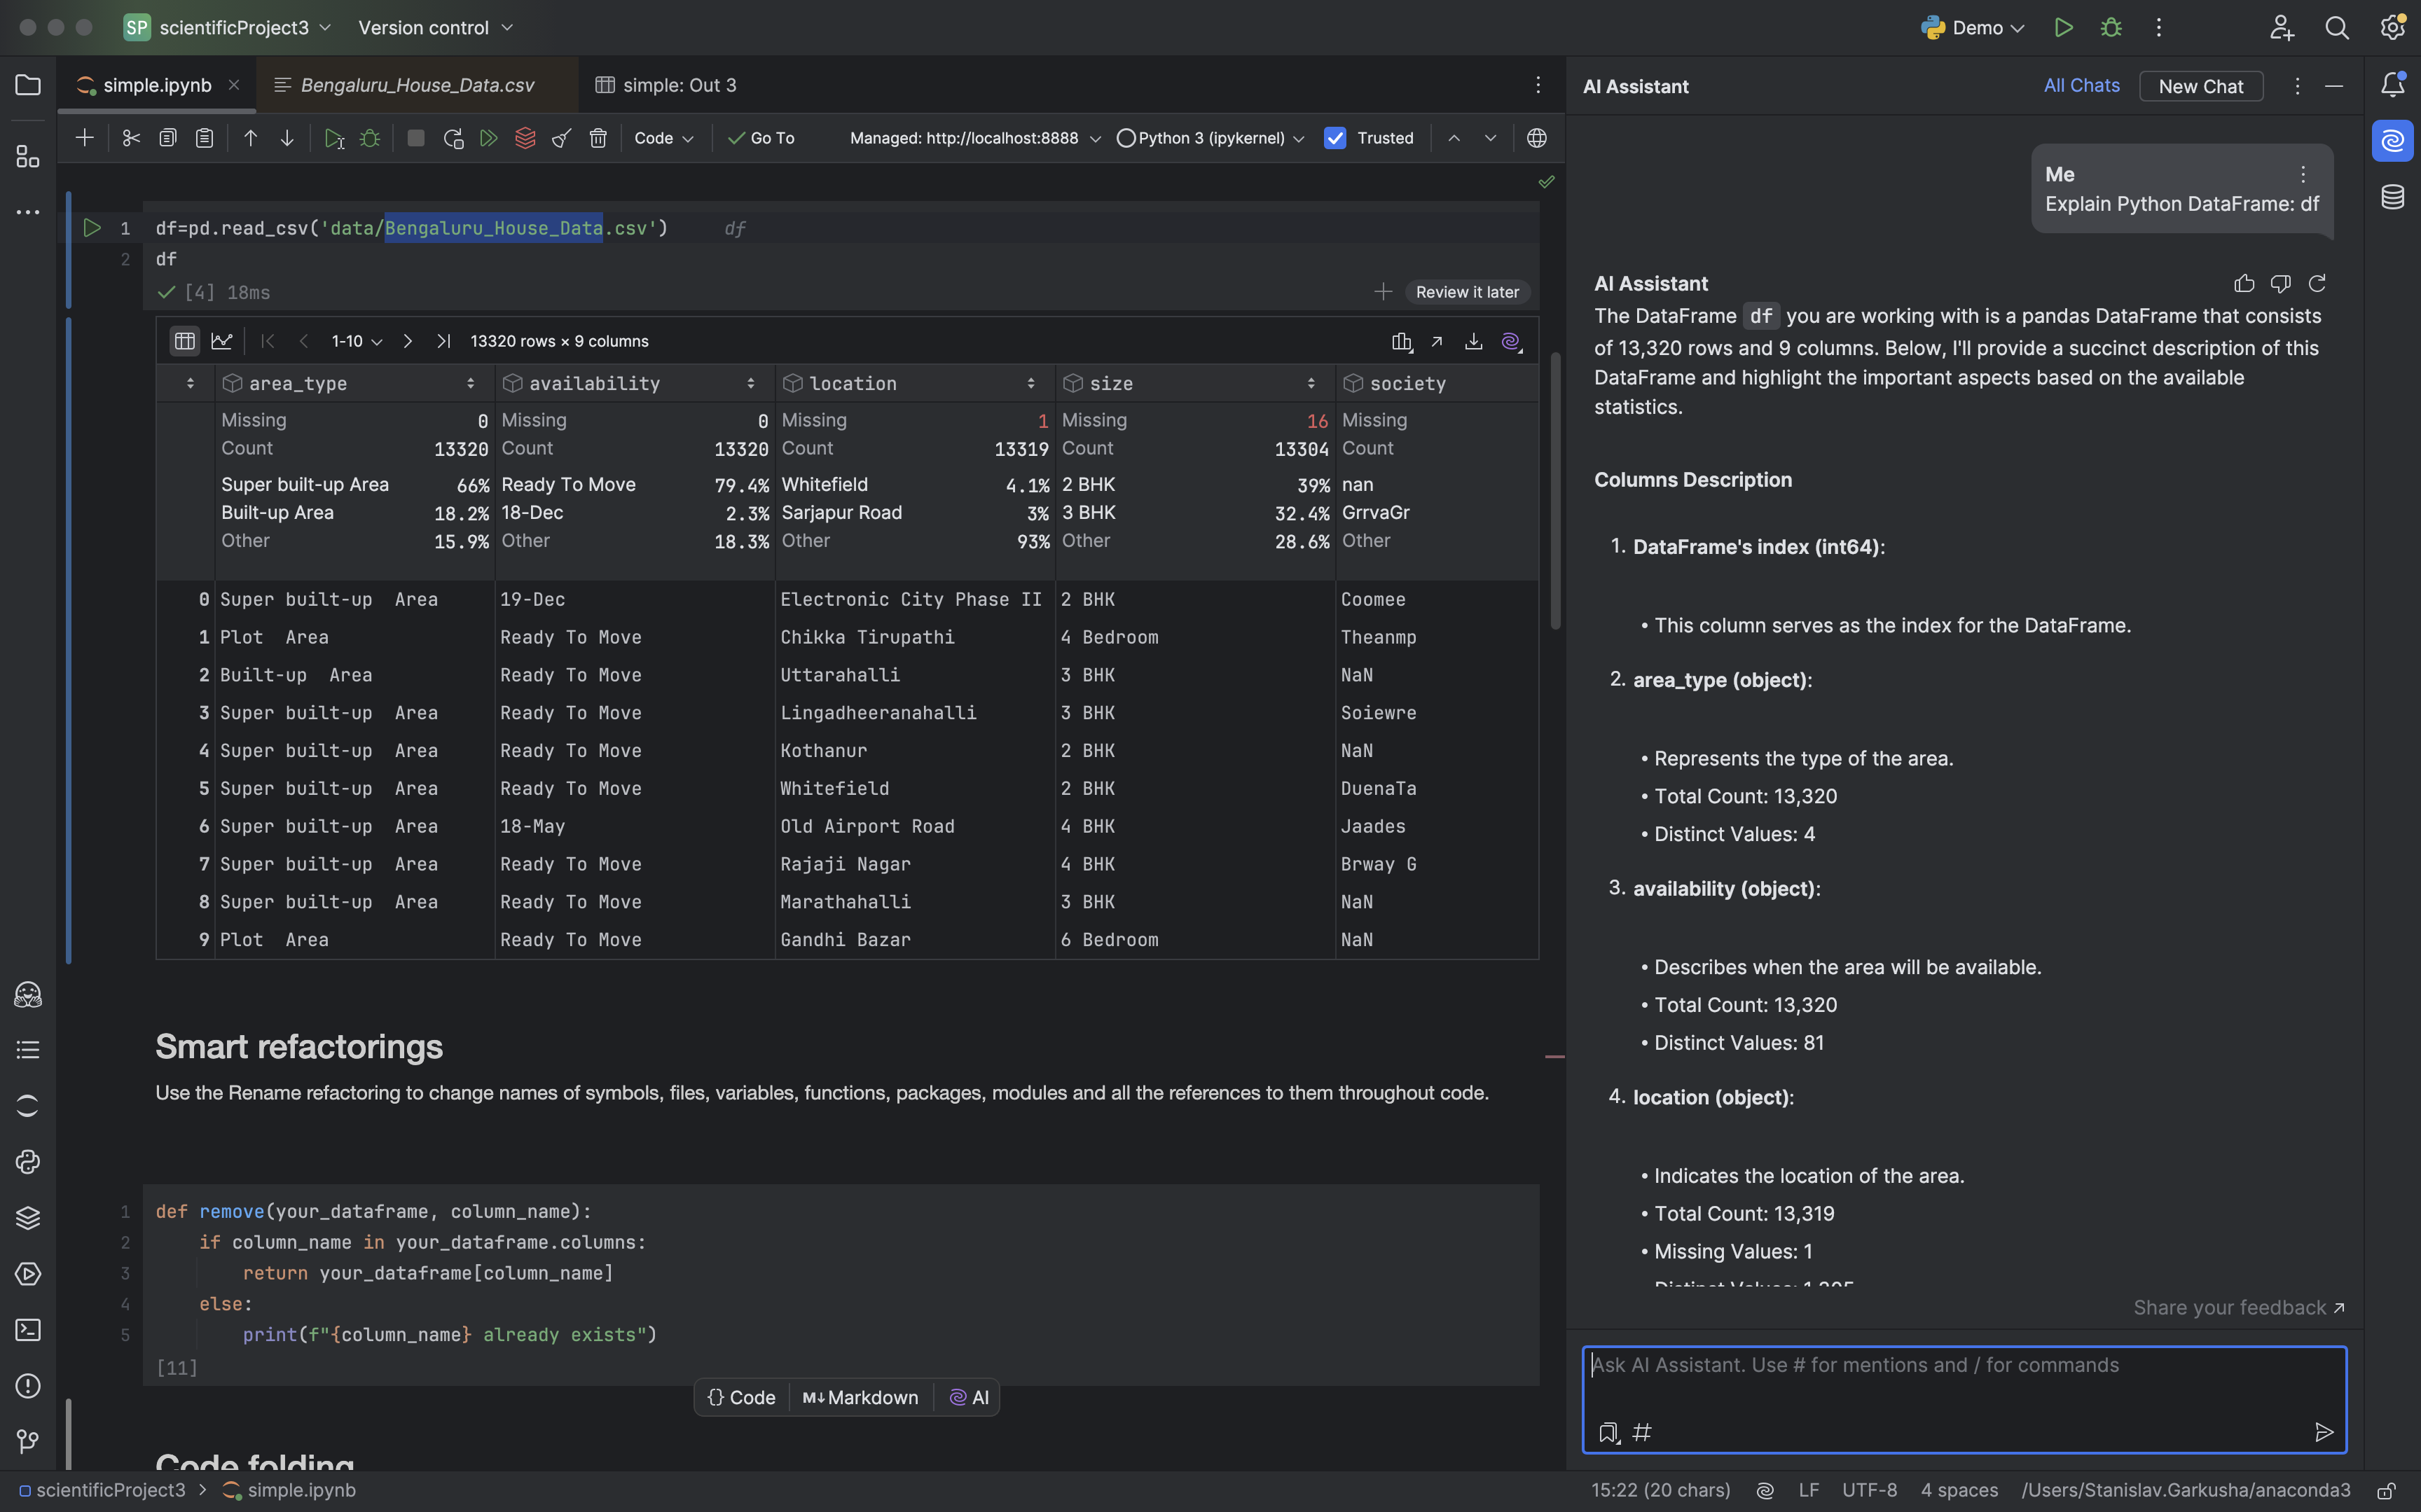Viewport: 2421px width, 1512px height.
Task: Open scientificProject3 project dropdown
Action: (x=228, y=28)
